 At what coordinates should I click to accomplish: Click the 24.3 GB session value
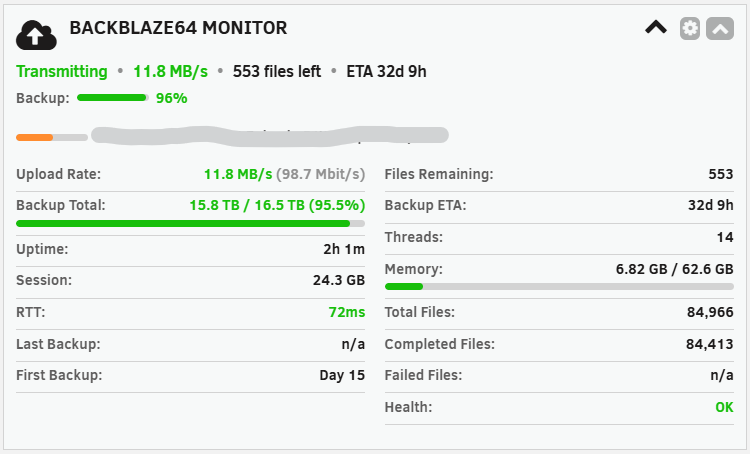[x=339, y=280]
